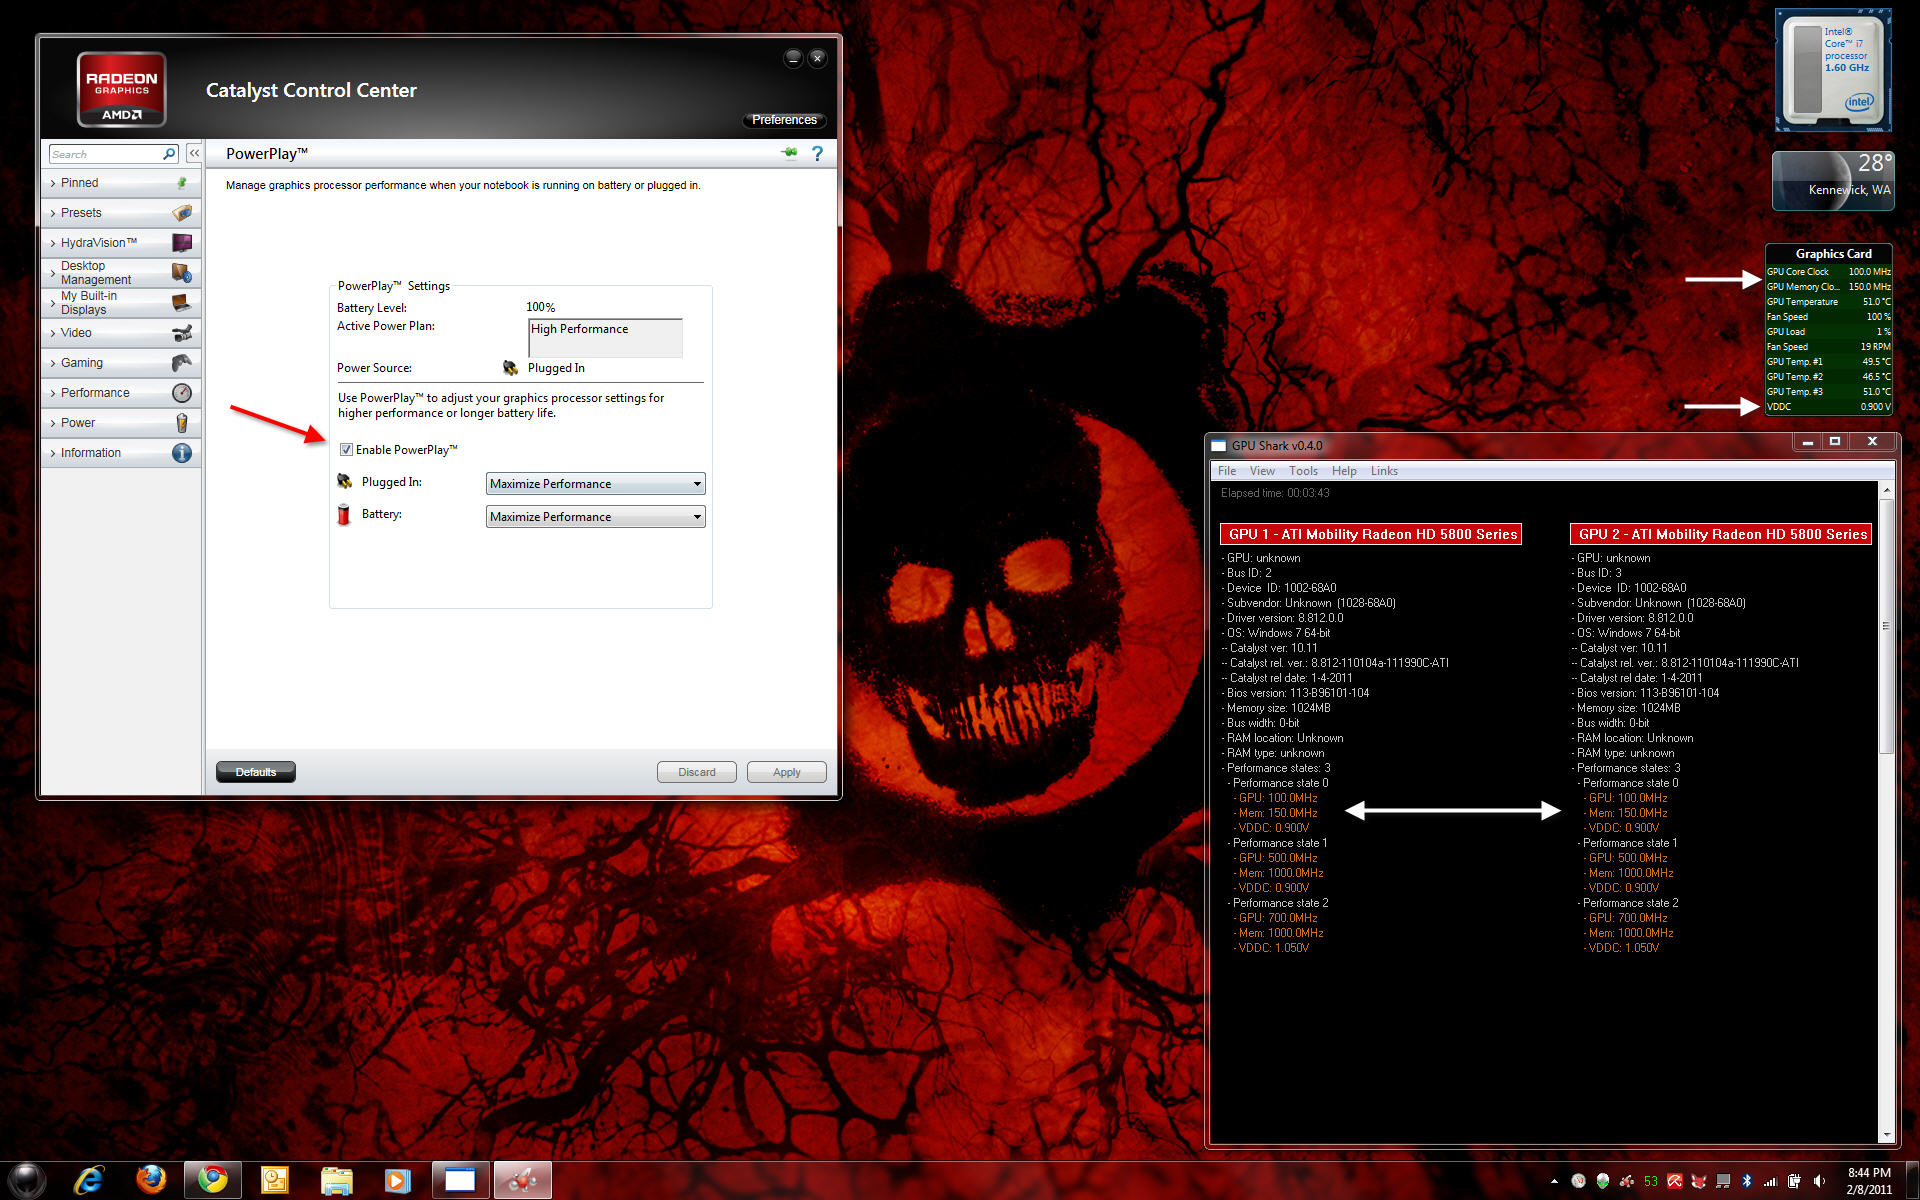Open View menu in GPU Shark
Image resolution: width=1920 pixels, height=1200 pixels.
point(1262,471)
